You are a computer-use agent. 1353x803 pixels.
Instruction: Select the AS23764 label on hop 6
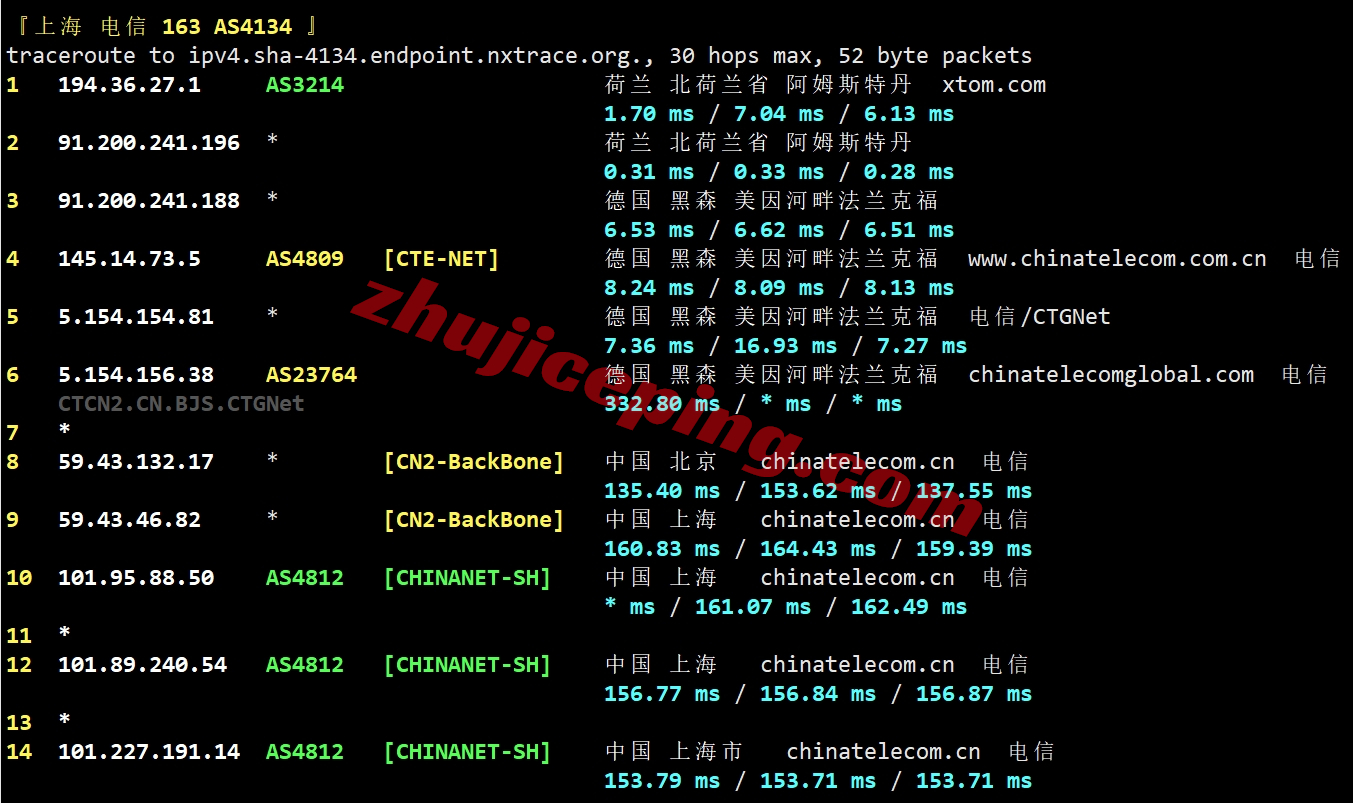(311, 375)
